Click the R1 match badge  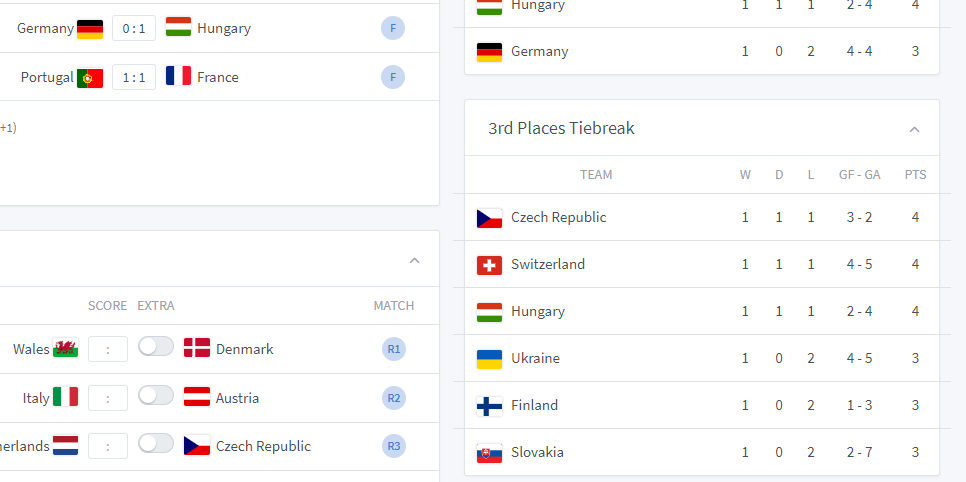pyautogui.click(x=394, y=349)
